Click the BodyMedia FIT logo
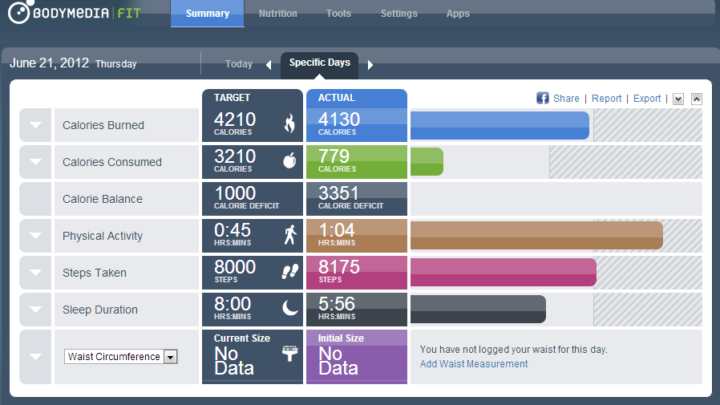This screenshot has height=405, width=720. pyautogui.click(x=74, y=12)
